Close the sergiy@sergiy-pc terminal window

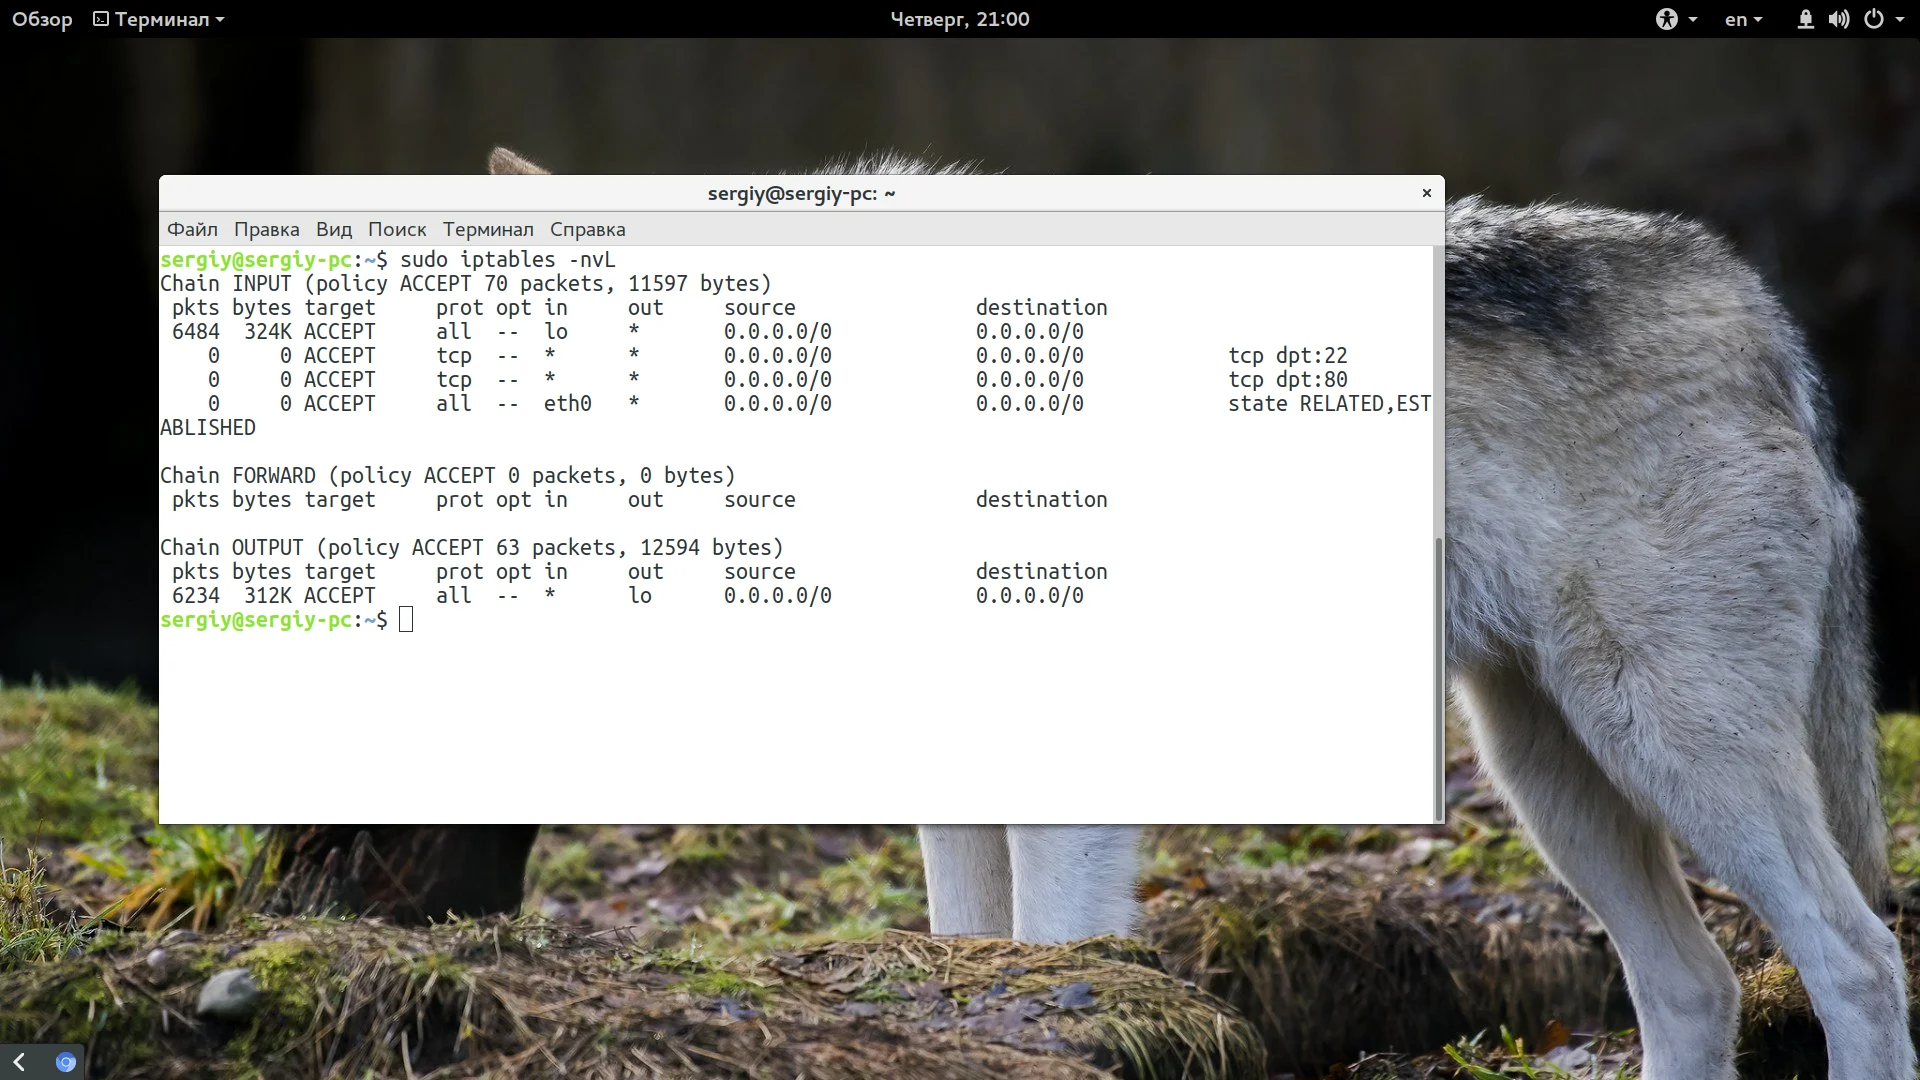pyautogui.click(x=1427, y=193)
